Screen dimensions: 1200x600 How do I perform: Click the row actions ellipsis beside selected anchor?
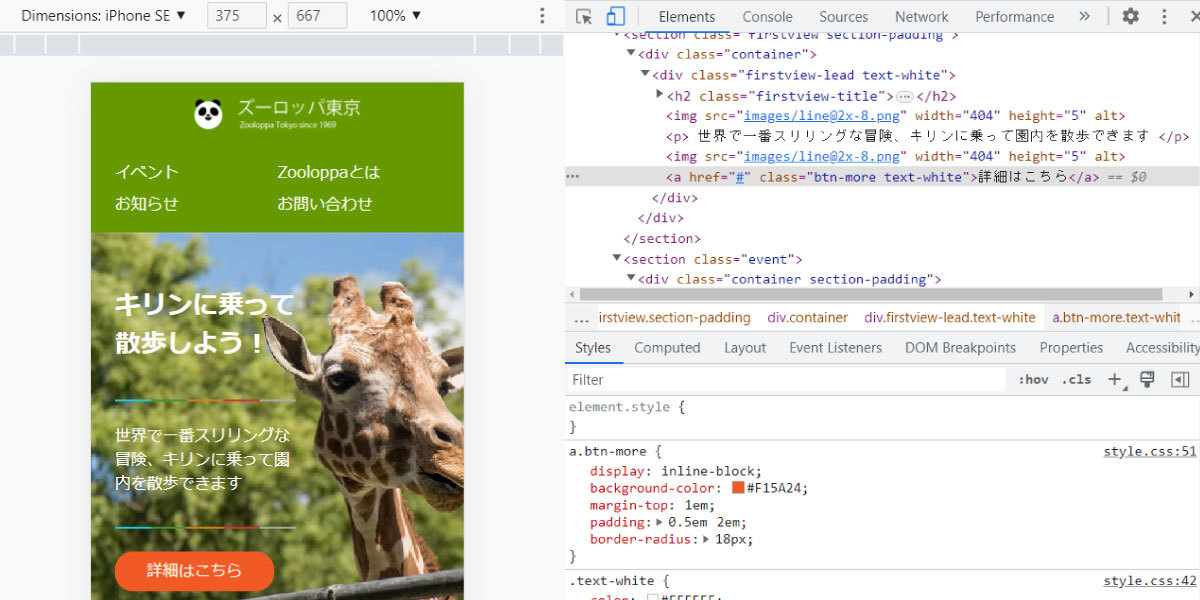(573, 176)
